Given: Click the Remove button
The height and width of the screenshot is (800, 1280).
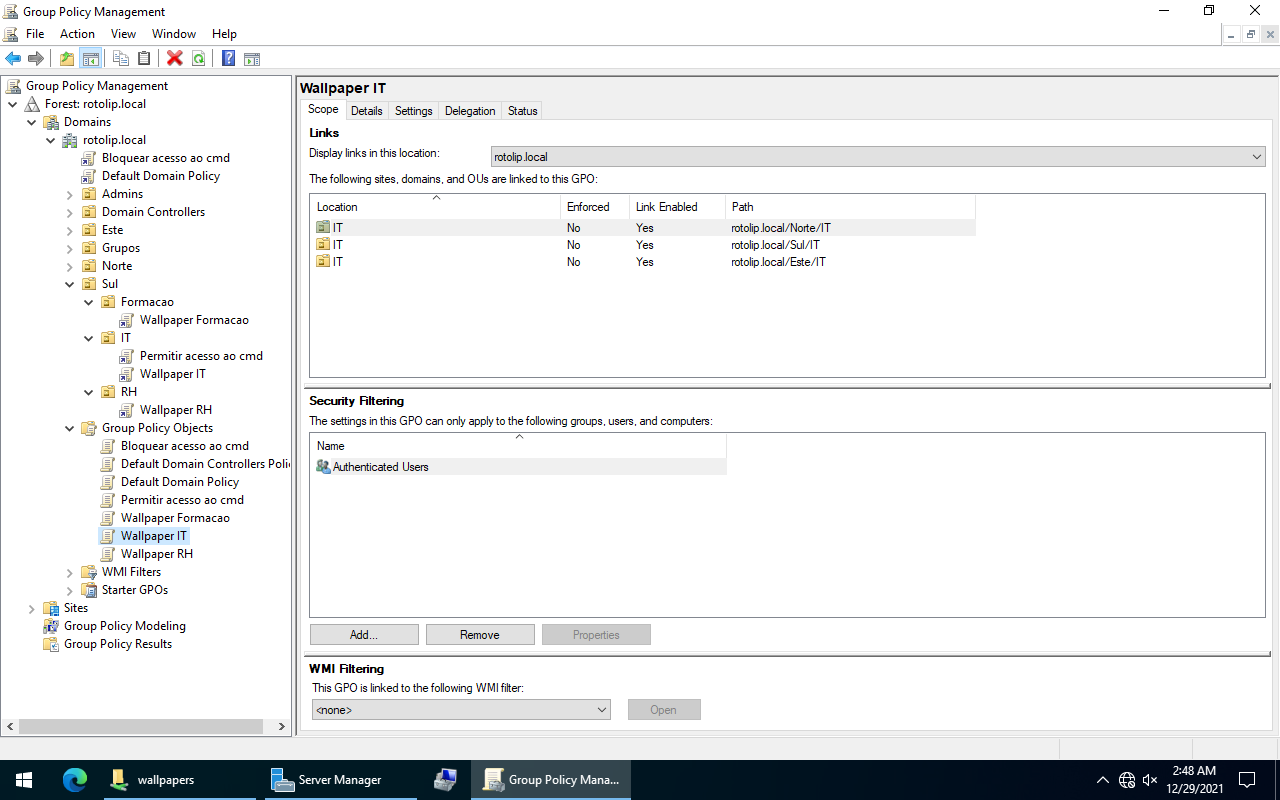Looking at the screenshot, I should pos(480,635).
